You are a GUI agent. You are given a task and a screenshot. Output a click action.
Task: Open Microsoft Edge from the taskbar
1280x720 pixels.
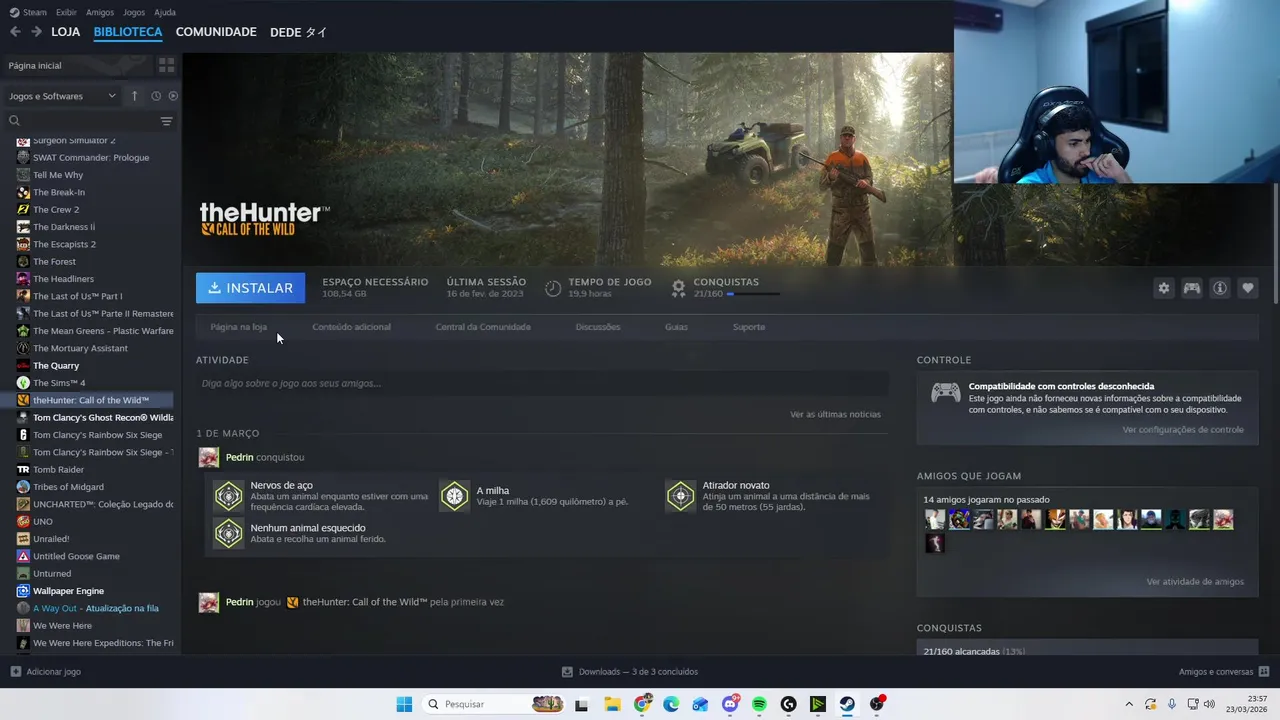[671, 704]
